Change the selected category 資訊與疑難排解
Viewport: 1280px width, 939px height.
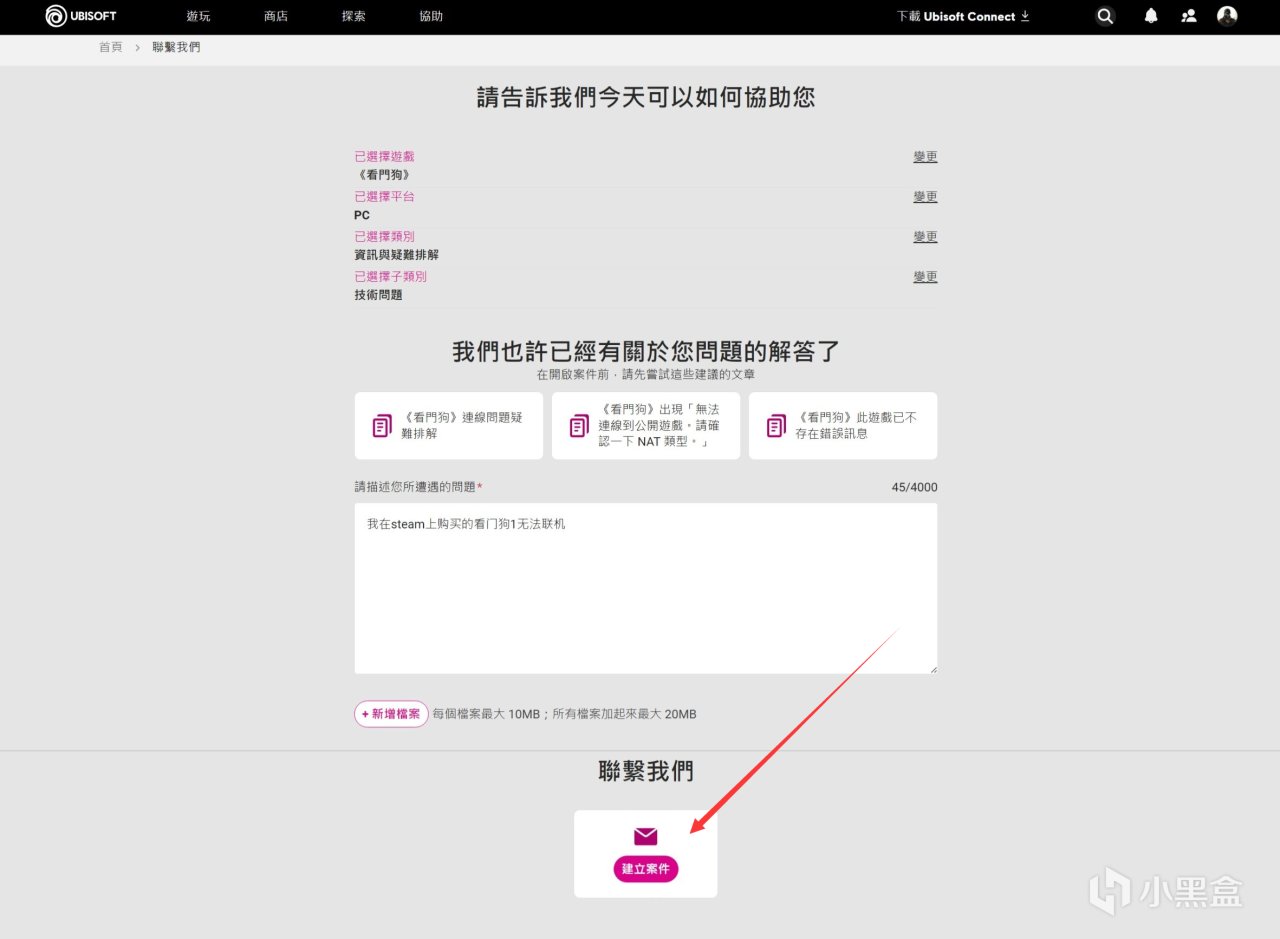[x=925, y=237]
